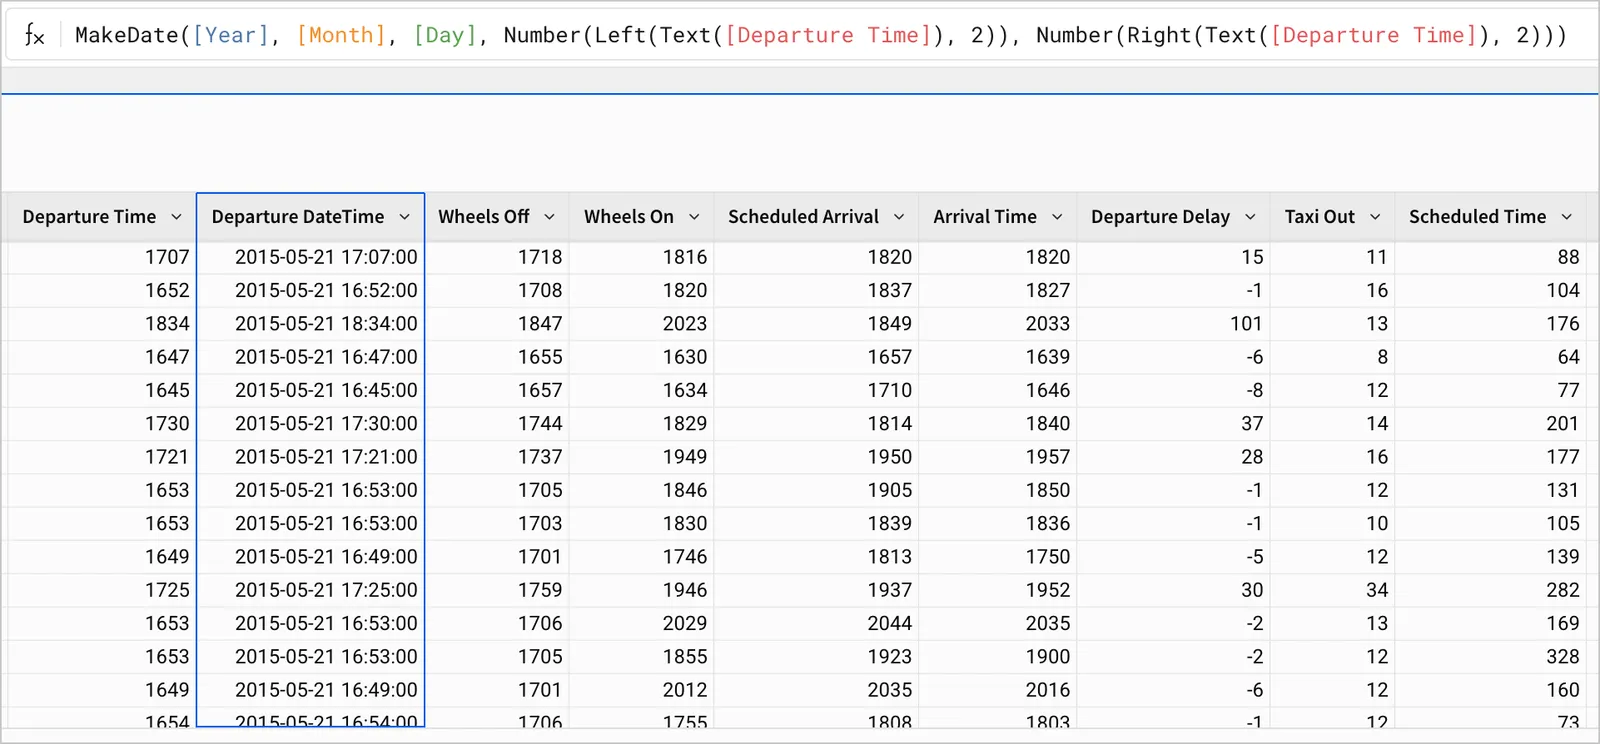Open the Taxi Out column menu arrow

tap(1375, 217)
